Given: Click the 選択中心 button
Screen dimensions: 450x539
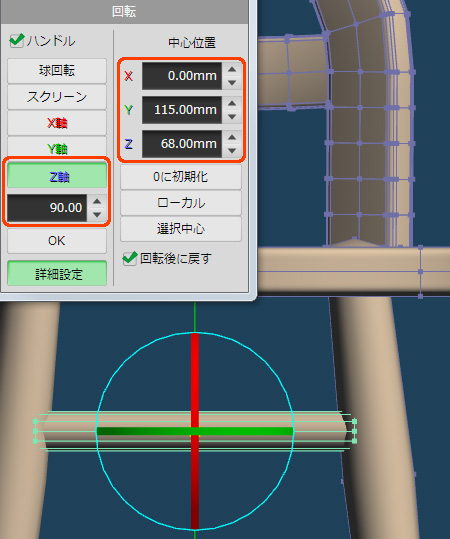Looking at the screenshot, I should [181, 229].
